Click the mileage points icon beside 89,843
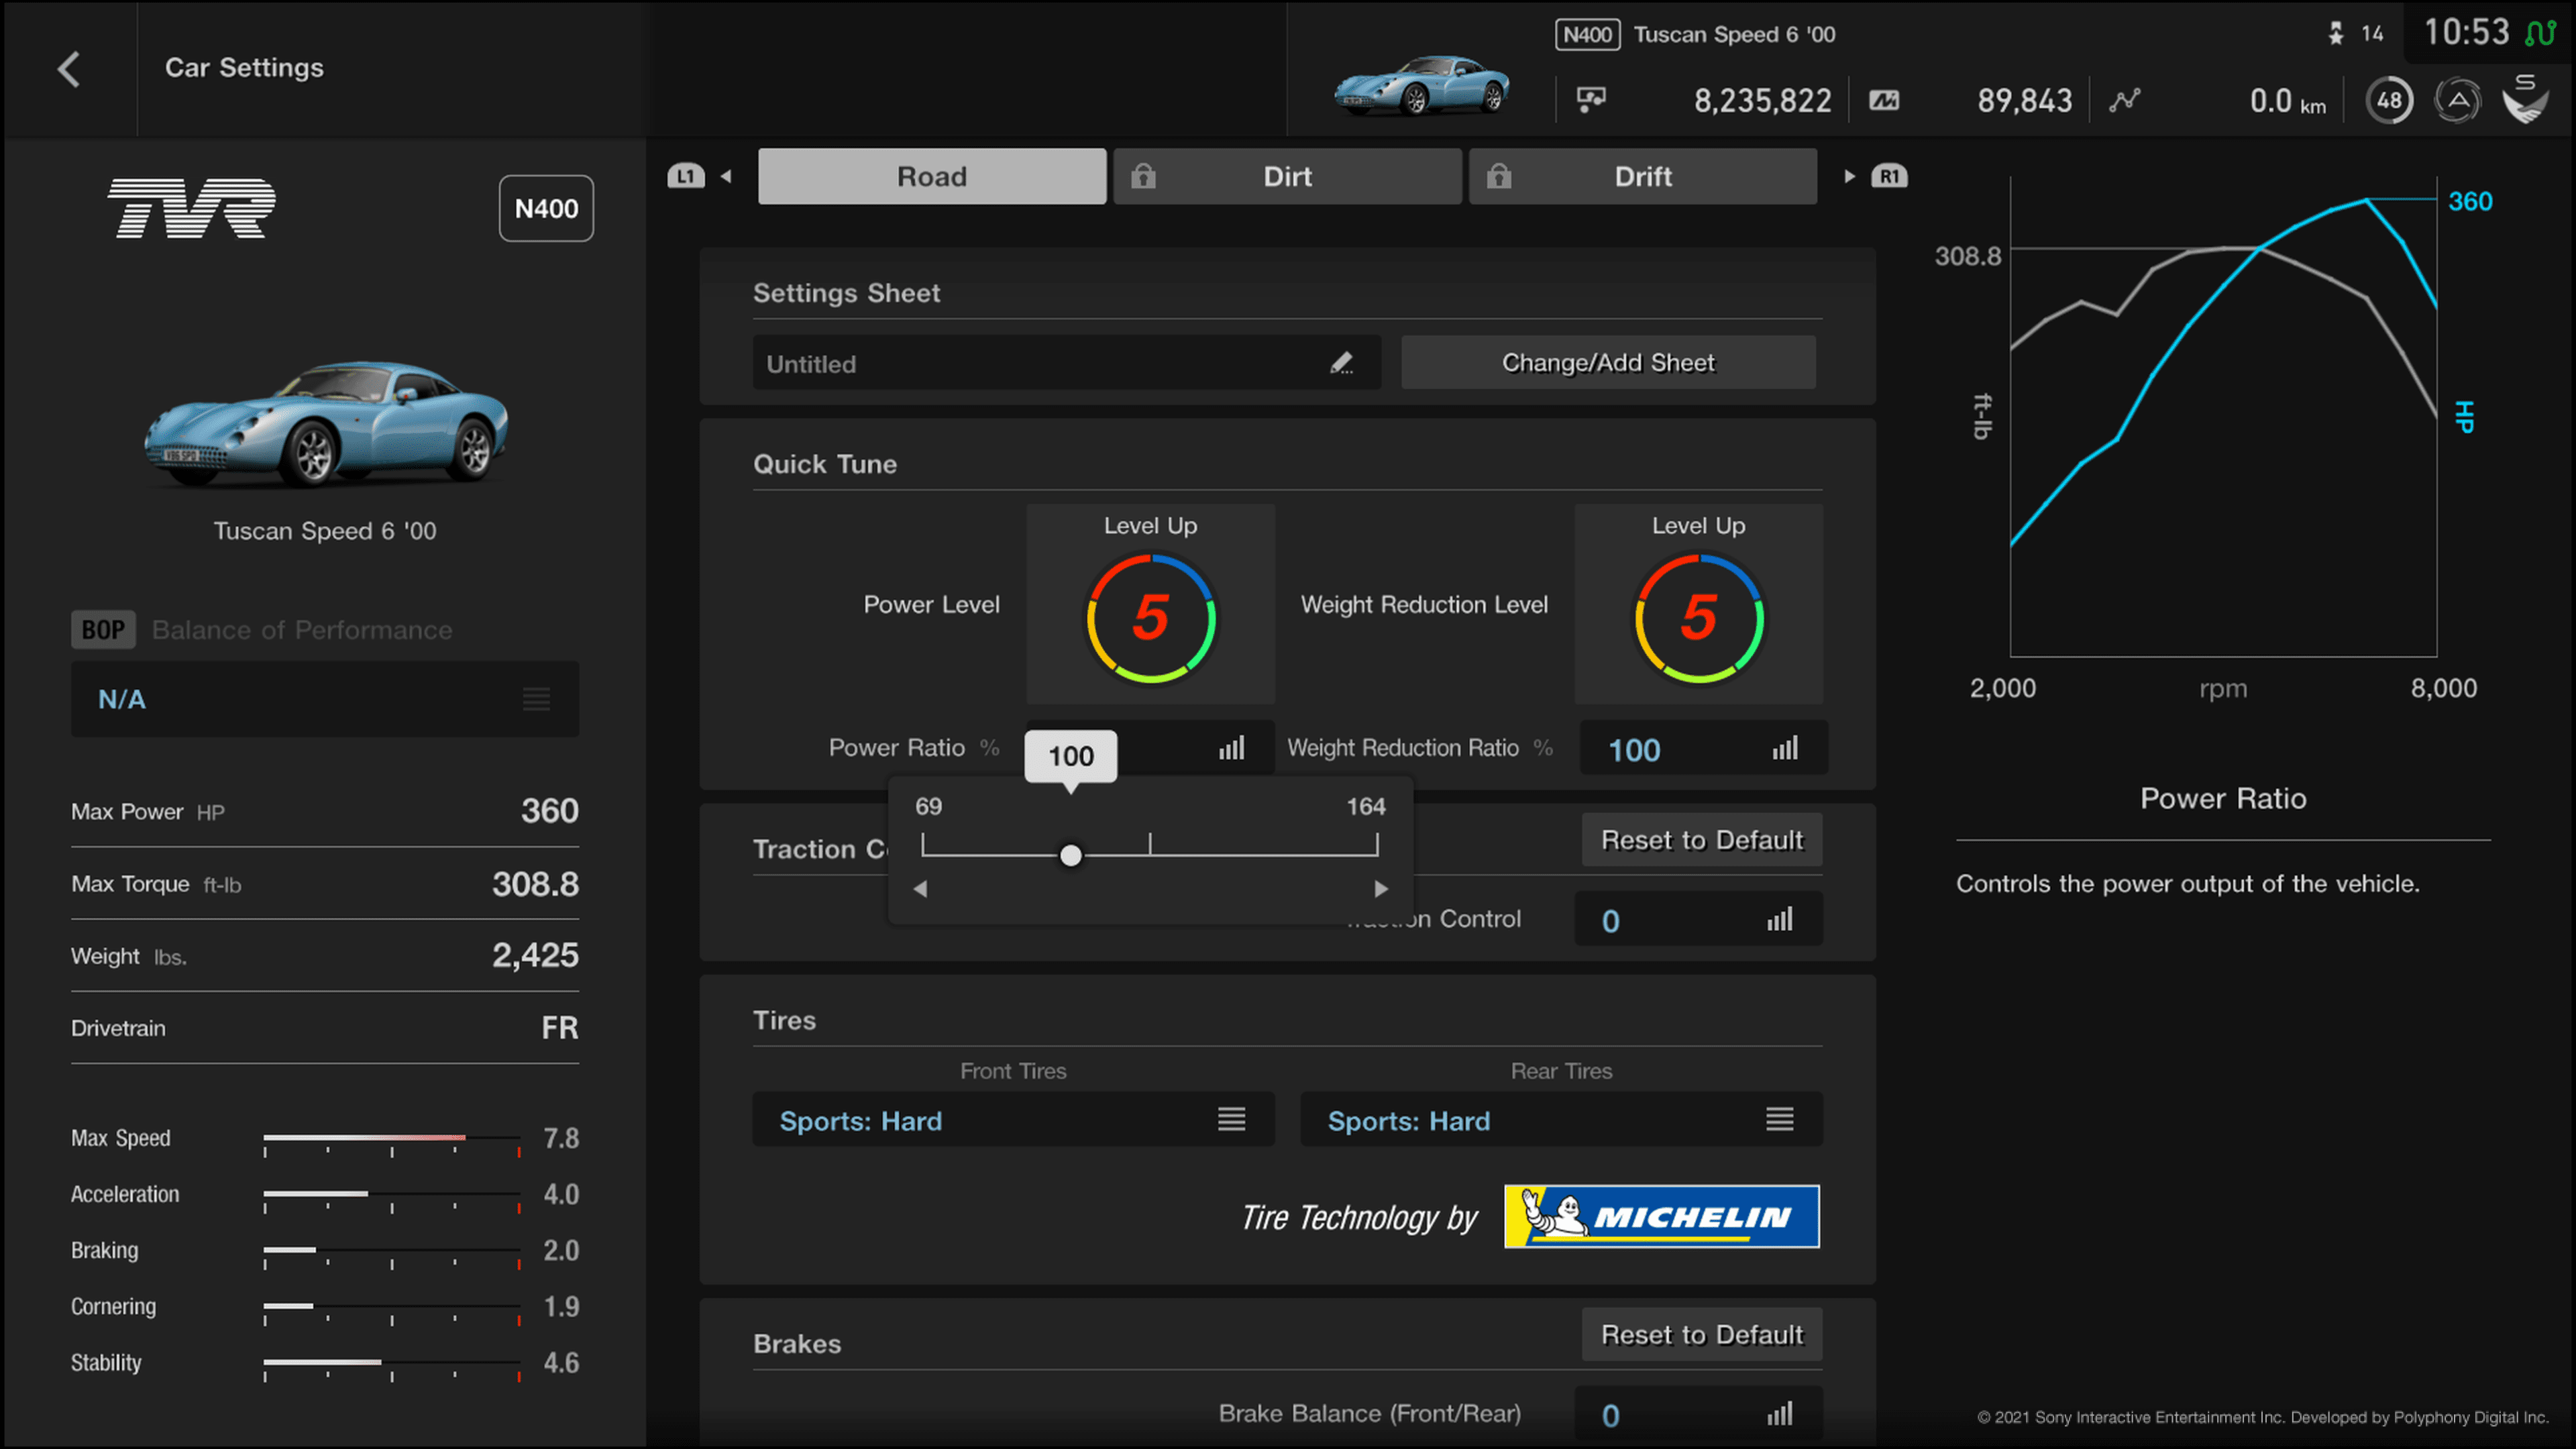 (1884, 100)
